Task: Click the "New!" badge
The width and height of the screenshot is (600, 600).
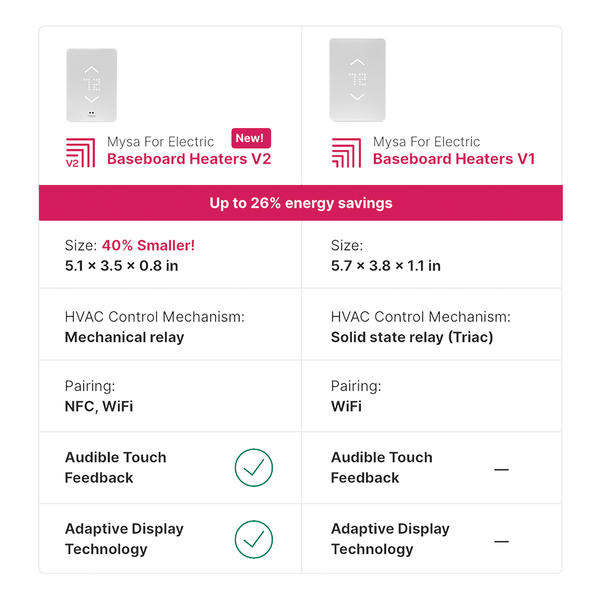Action: 250,138
